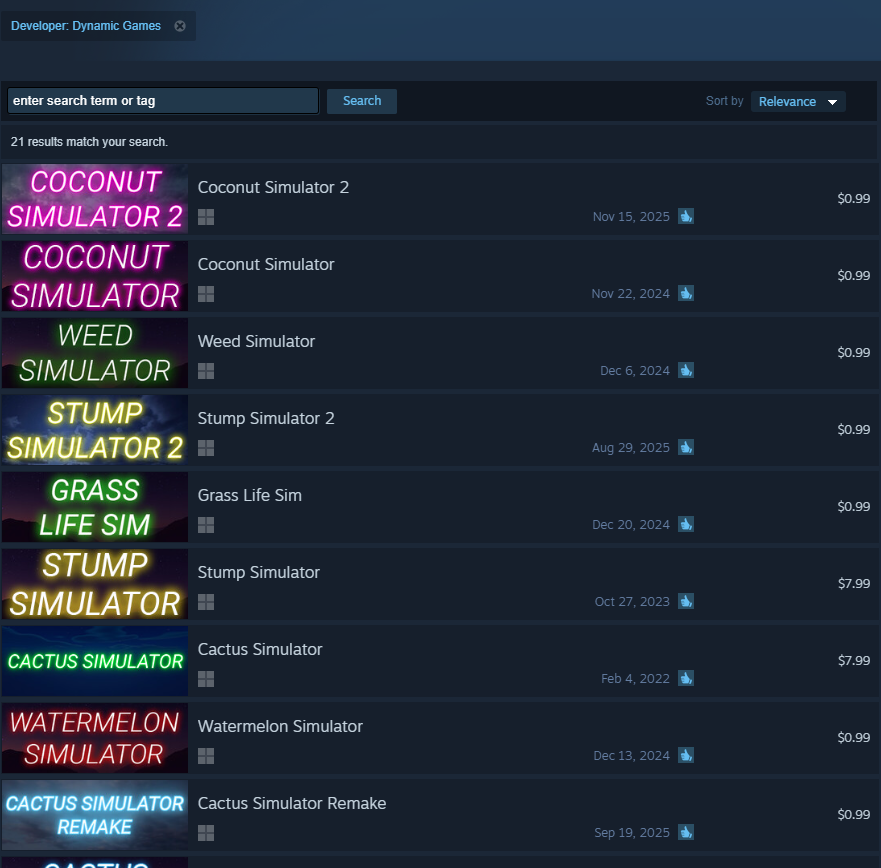Click Windows icon for Grass Life Sim
This screenshot has height=868, width=881.
click(206, 525)
